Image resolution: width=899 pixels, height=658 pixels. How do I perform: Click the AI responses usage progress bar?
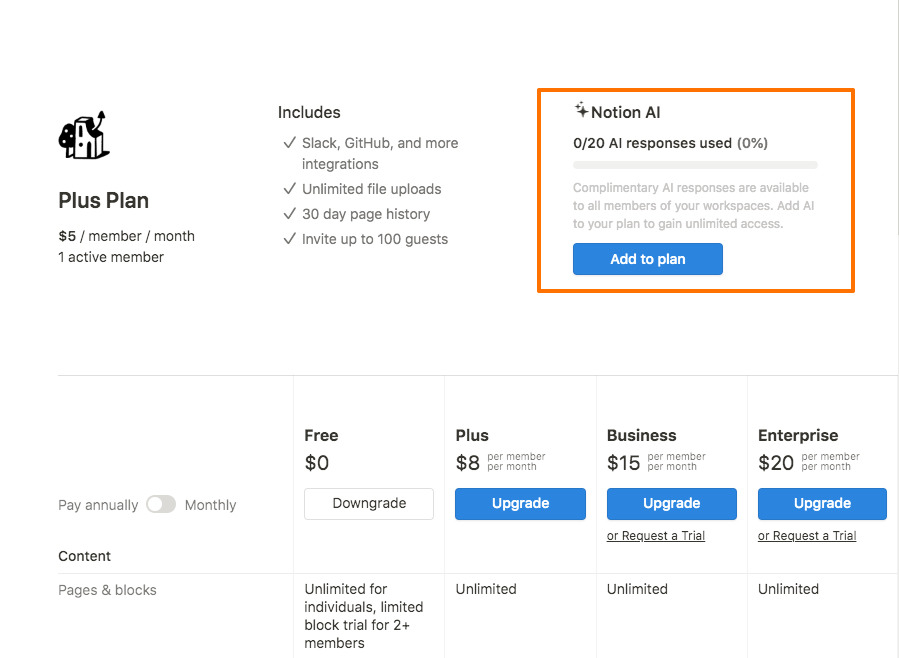click(x=695, y=165)
